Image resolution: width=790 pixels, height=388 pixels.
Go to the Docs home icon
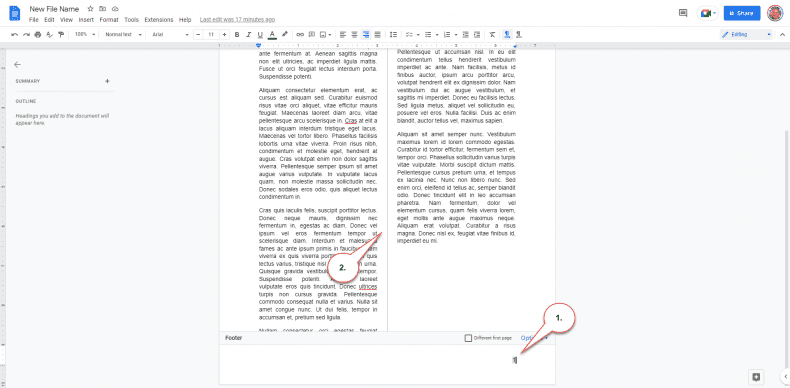point(15,14)
